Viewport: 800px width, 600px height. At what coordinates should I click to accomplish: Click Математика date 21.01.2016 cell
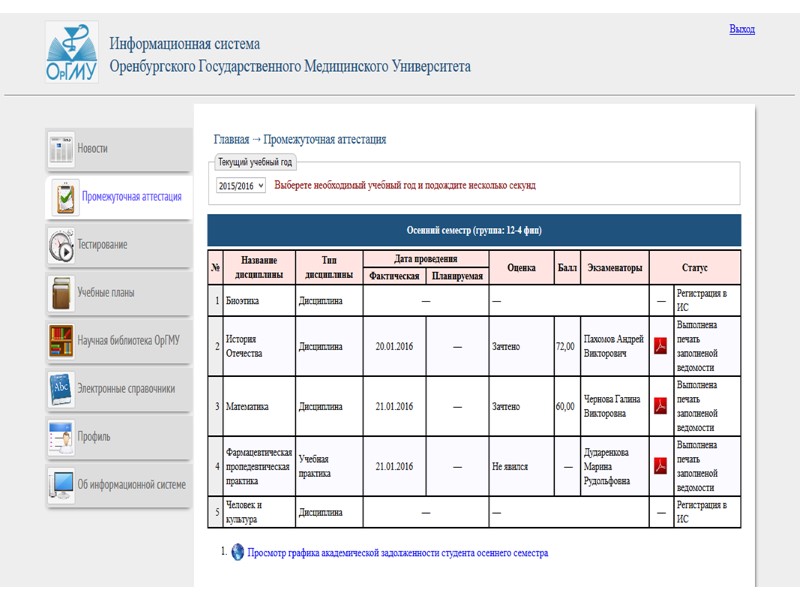pyautogui.click(x=394, y=406)
